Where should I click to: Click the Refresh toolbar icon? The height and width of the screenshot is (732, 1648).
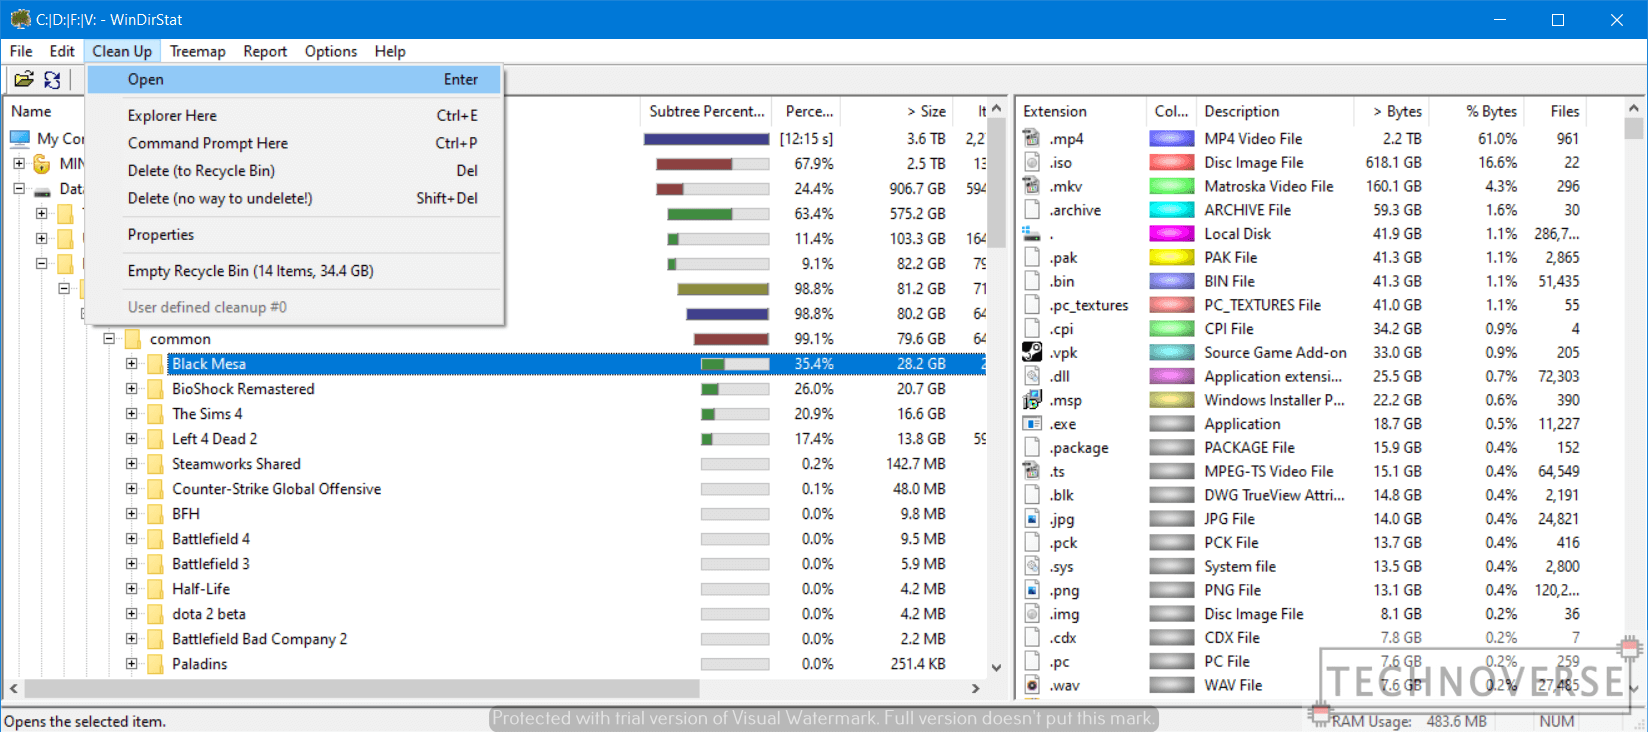[52, 79]
